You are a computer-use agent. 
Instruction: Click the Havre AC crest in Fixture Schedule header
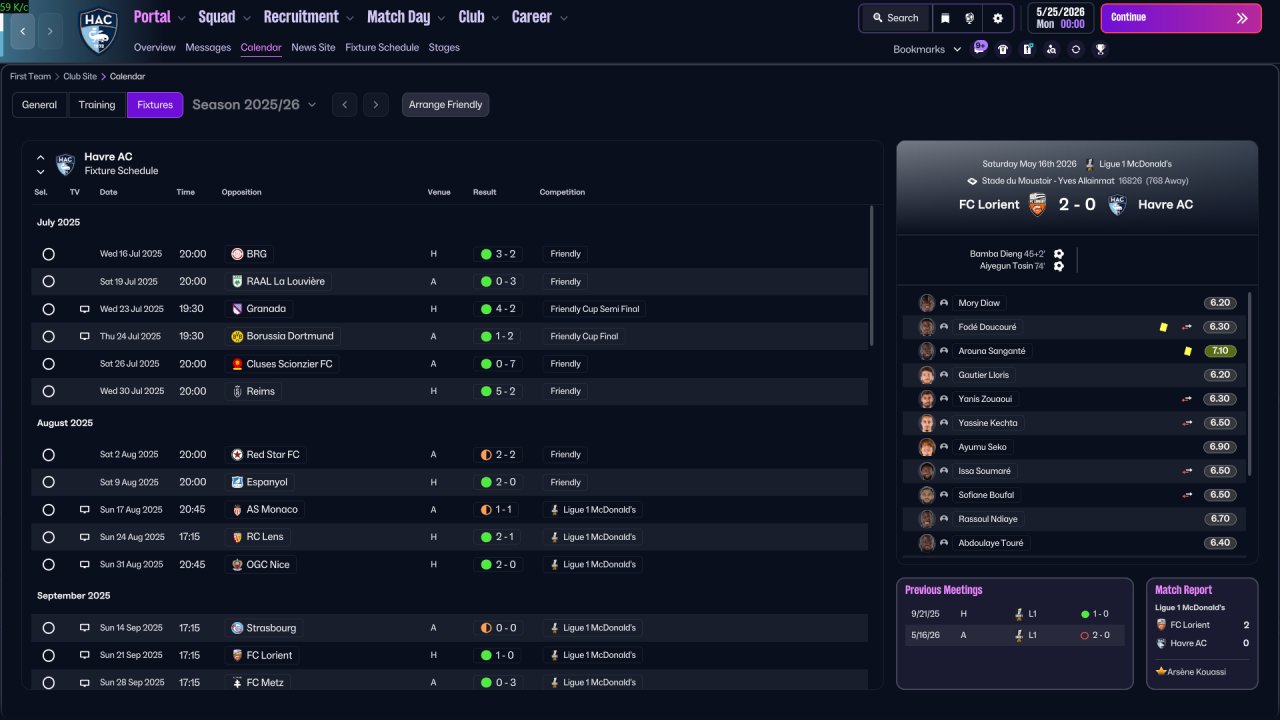pos(65,164)
